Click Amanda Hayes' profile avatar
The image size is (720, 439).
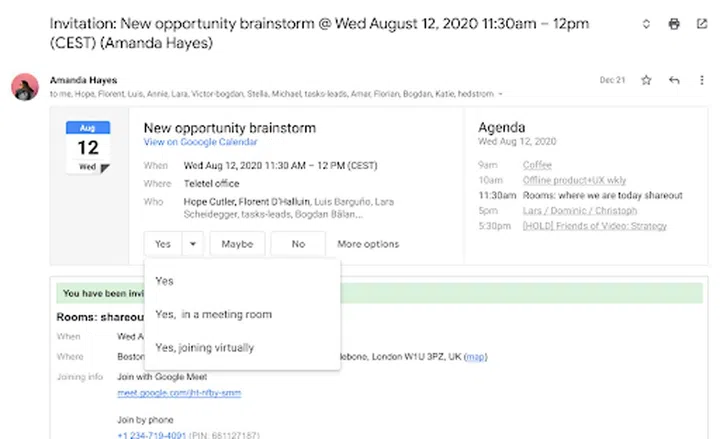click(x=25, y=87)
